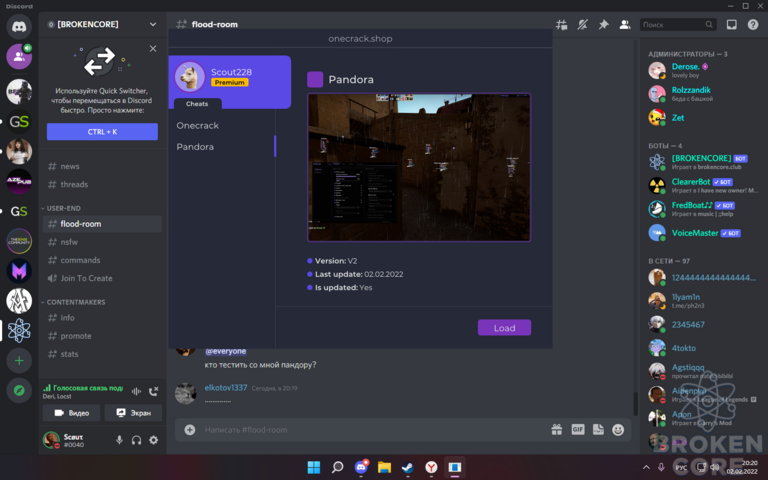Open user settings gear icon
Viewport: 768px width, 480px height.
(153, 440)
